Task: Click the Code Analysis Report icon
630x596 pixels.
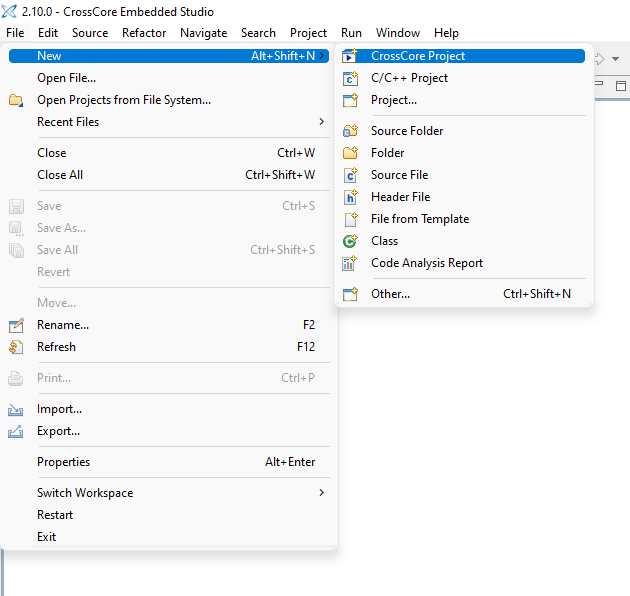Action: 350,263
